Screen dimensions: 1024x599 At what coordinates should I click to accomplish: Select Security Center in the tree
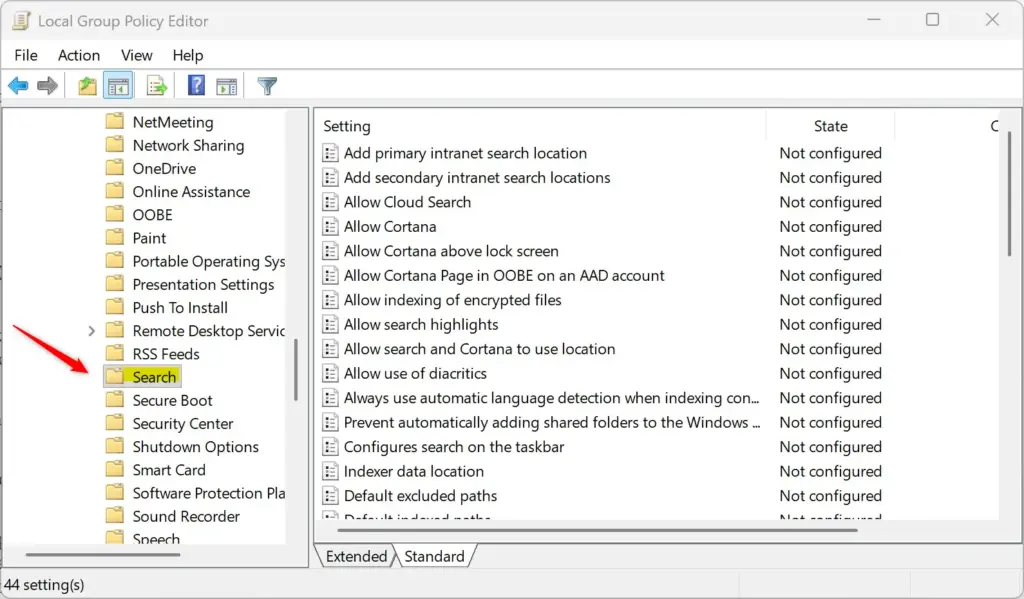click(183, 423)
